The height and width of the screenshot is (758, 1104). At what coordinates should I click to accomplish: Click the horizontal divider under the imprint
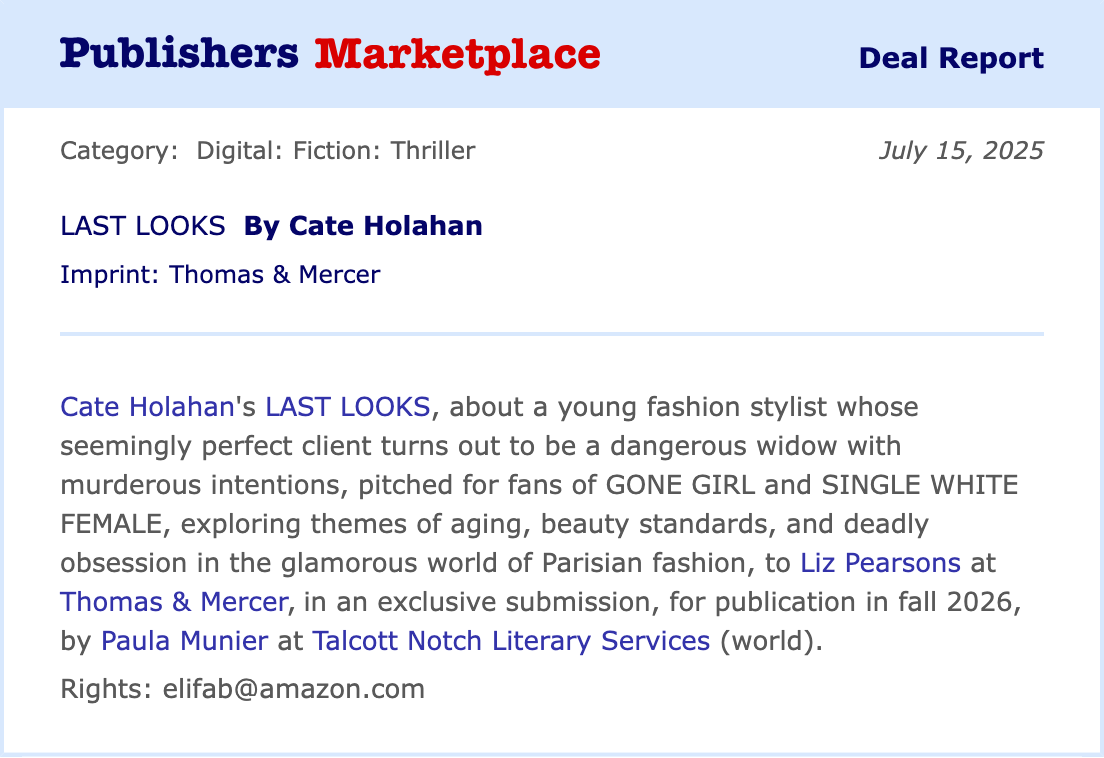pos(552,333)
